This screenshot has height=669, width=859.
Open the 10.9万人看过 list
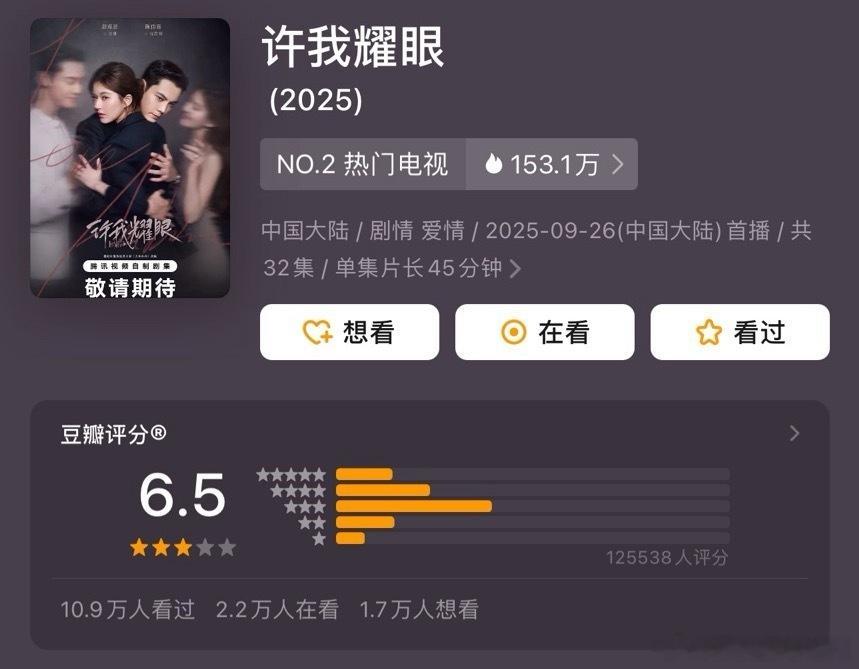point(128,610)
